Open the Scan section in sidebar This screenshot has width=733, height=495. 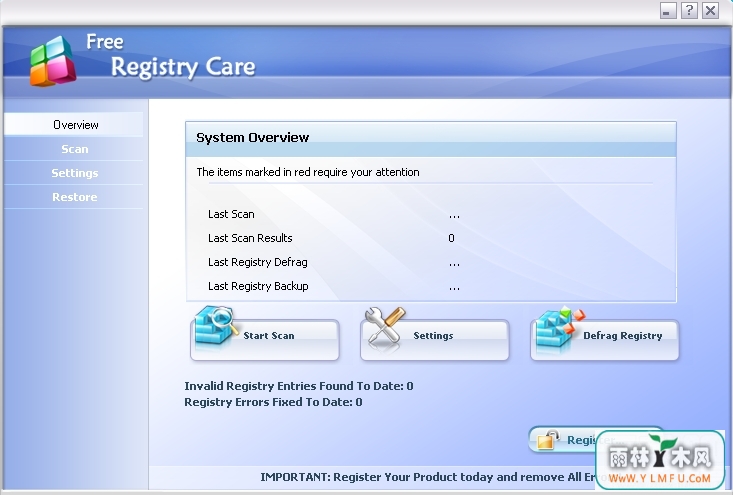click(x=74, y=149)
